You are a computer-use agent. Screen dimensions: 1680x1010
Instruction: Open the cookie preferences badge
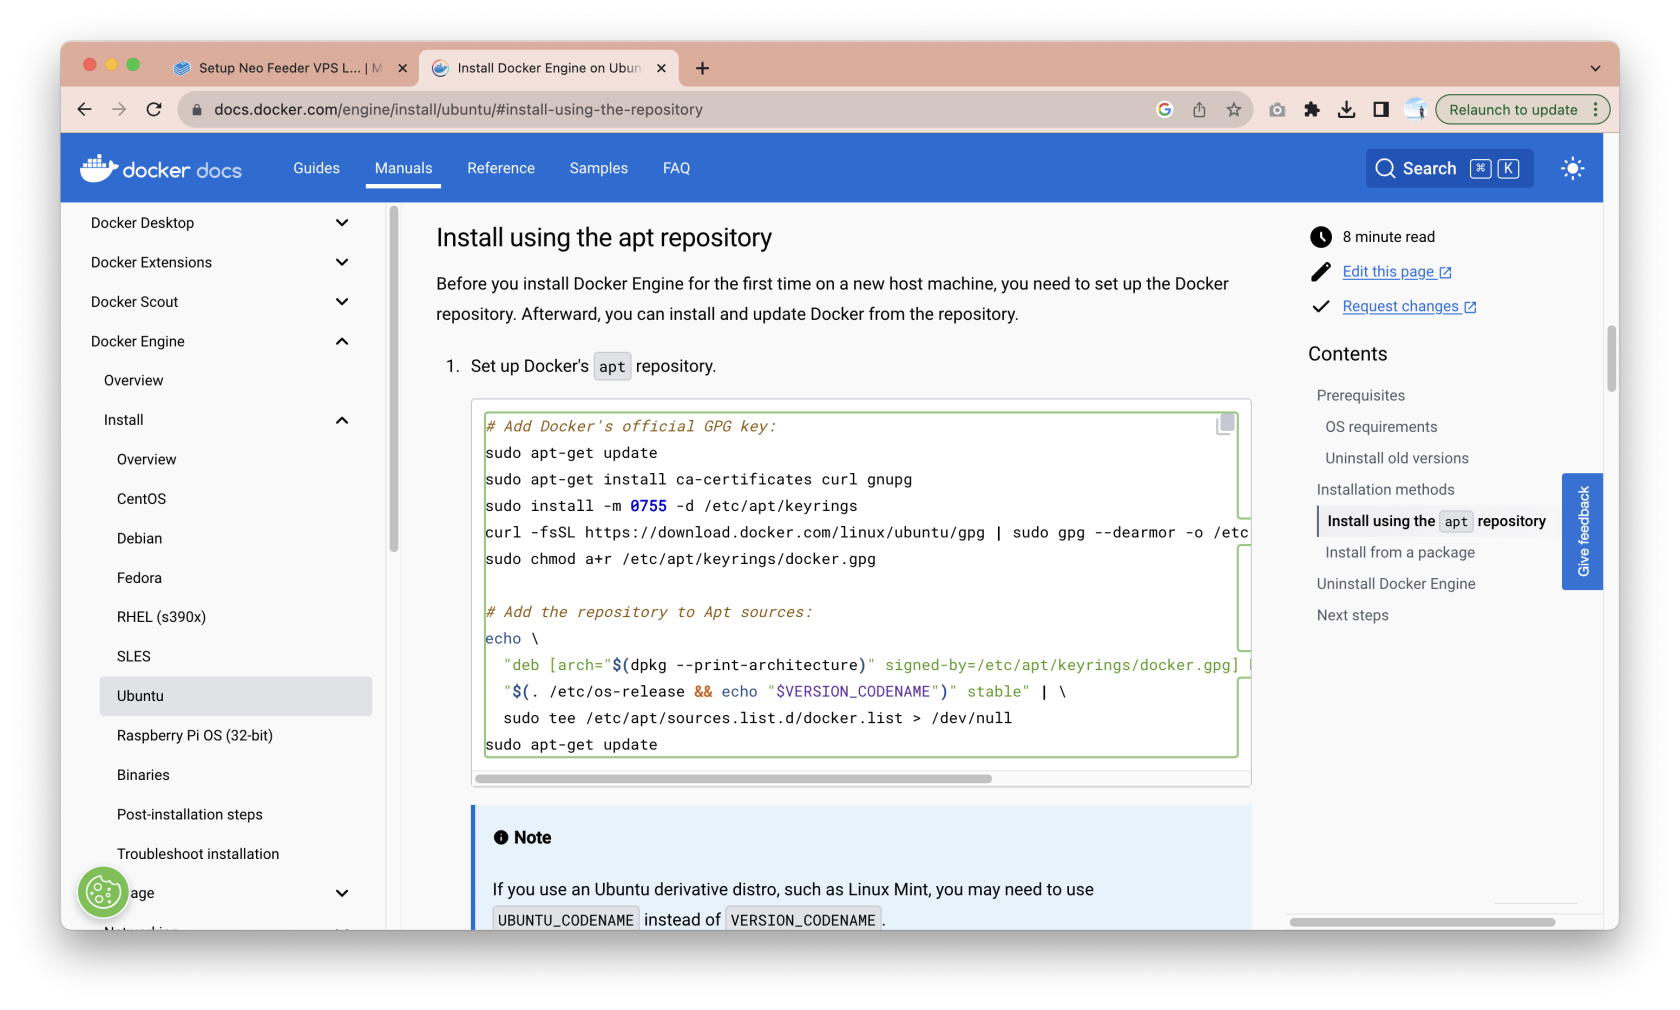(x=103, y=892)
